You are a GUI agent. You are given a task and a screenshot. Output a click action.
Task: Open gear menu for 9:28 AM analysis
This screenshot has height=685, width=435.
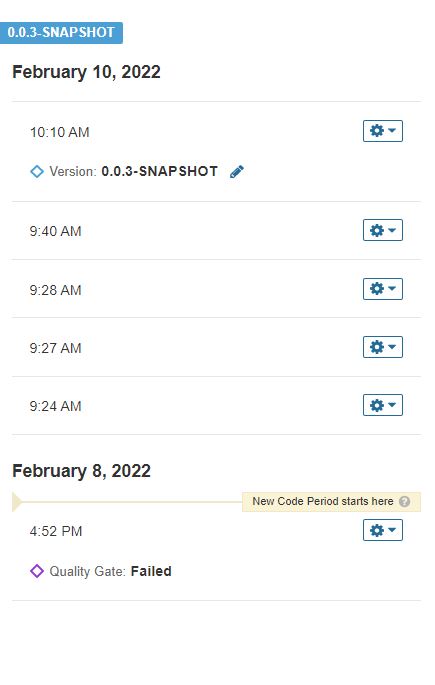point(383,289)
